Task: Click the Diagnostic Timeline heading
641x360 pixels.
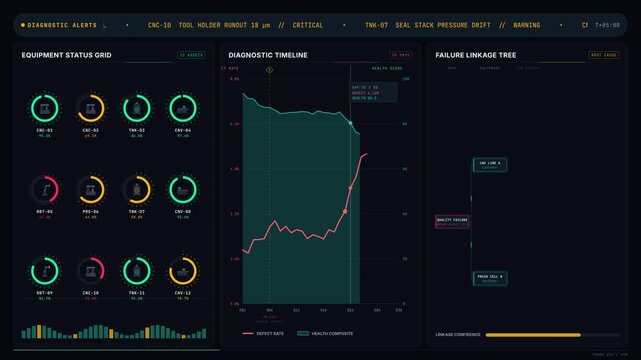Action: (x=268, y=55)
